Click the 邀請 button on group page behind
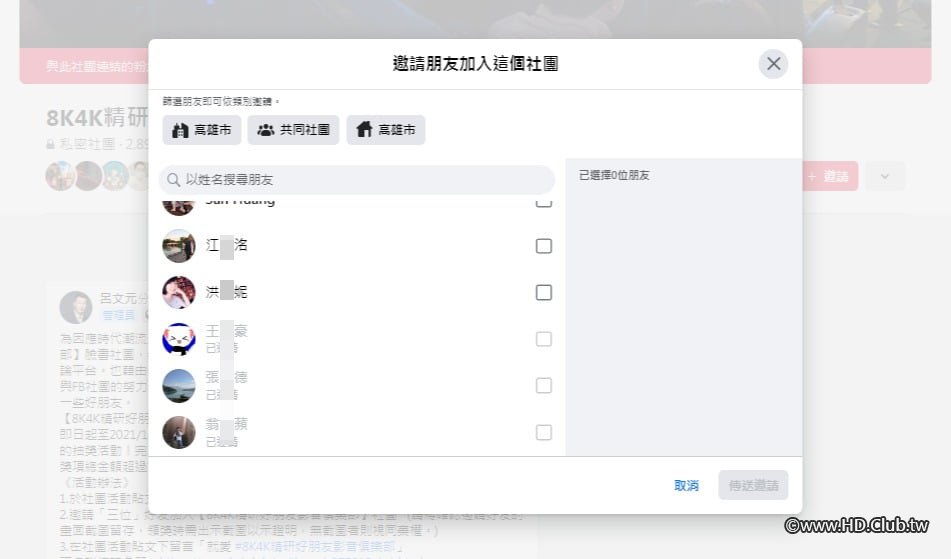 pos(830,176)
